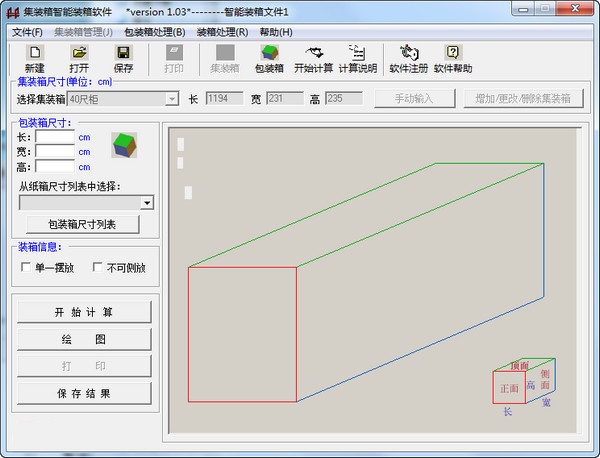Image resolution: width=600 pixels, height=458 pixels.
Task: Save using the 保存 floppy disk icon
Action: (x=123, y=59)
